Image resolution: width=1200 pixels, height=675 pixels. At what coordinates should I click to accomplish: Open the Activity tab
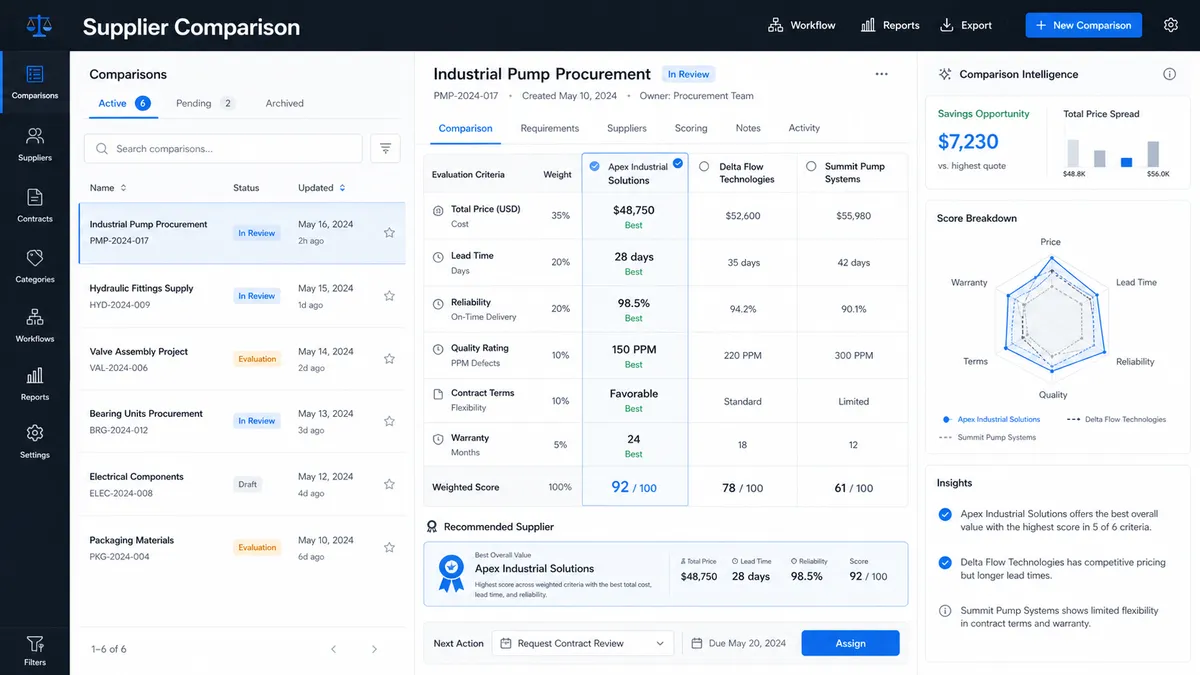click(804, 128)
